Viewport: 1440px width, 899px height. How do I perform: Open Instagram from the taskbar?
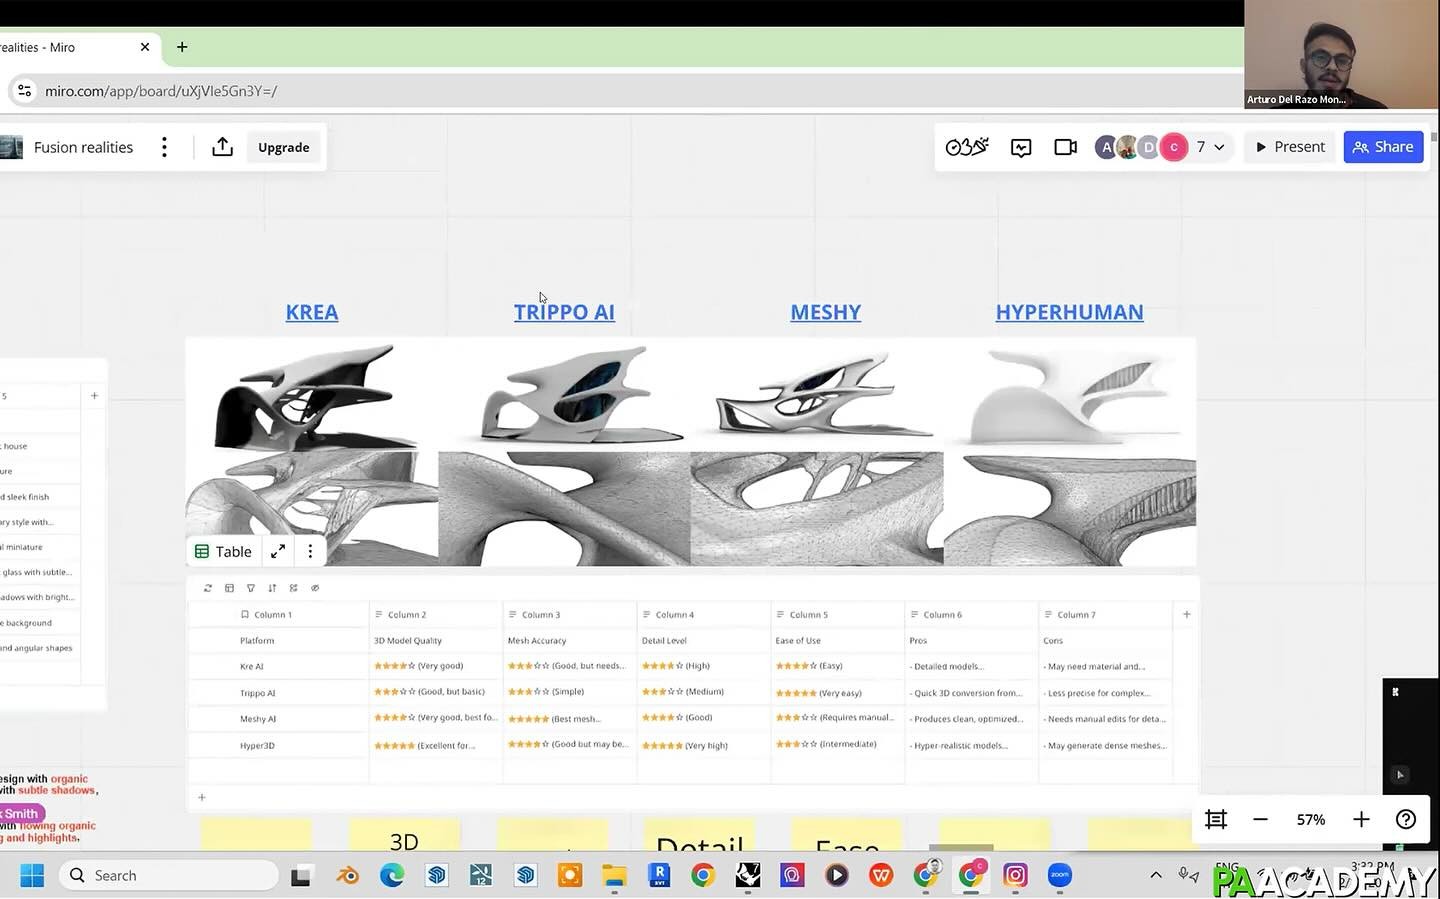pyautogui.click(x=1015, y=876)
